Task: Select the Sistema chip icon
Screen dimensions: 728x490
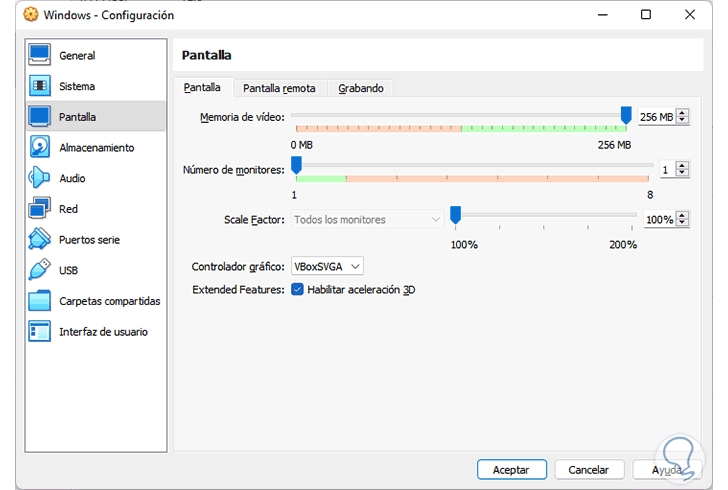Action: pyautogui.click(x=40, y=86)
